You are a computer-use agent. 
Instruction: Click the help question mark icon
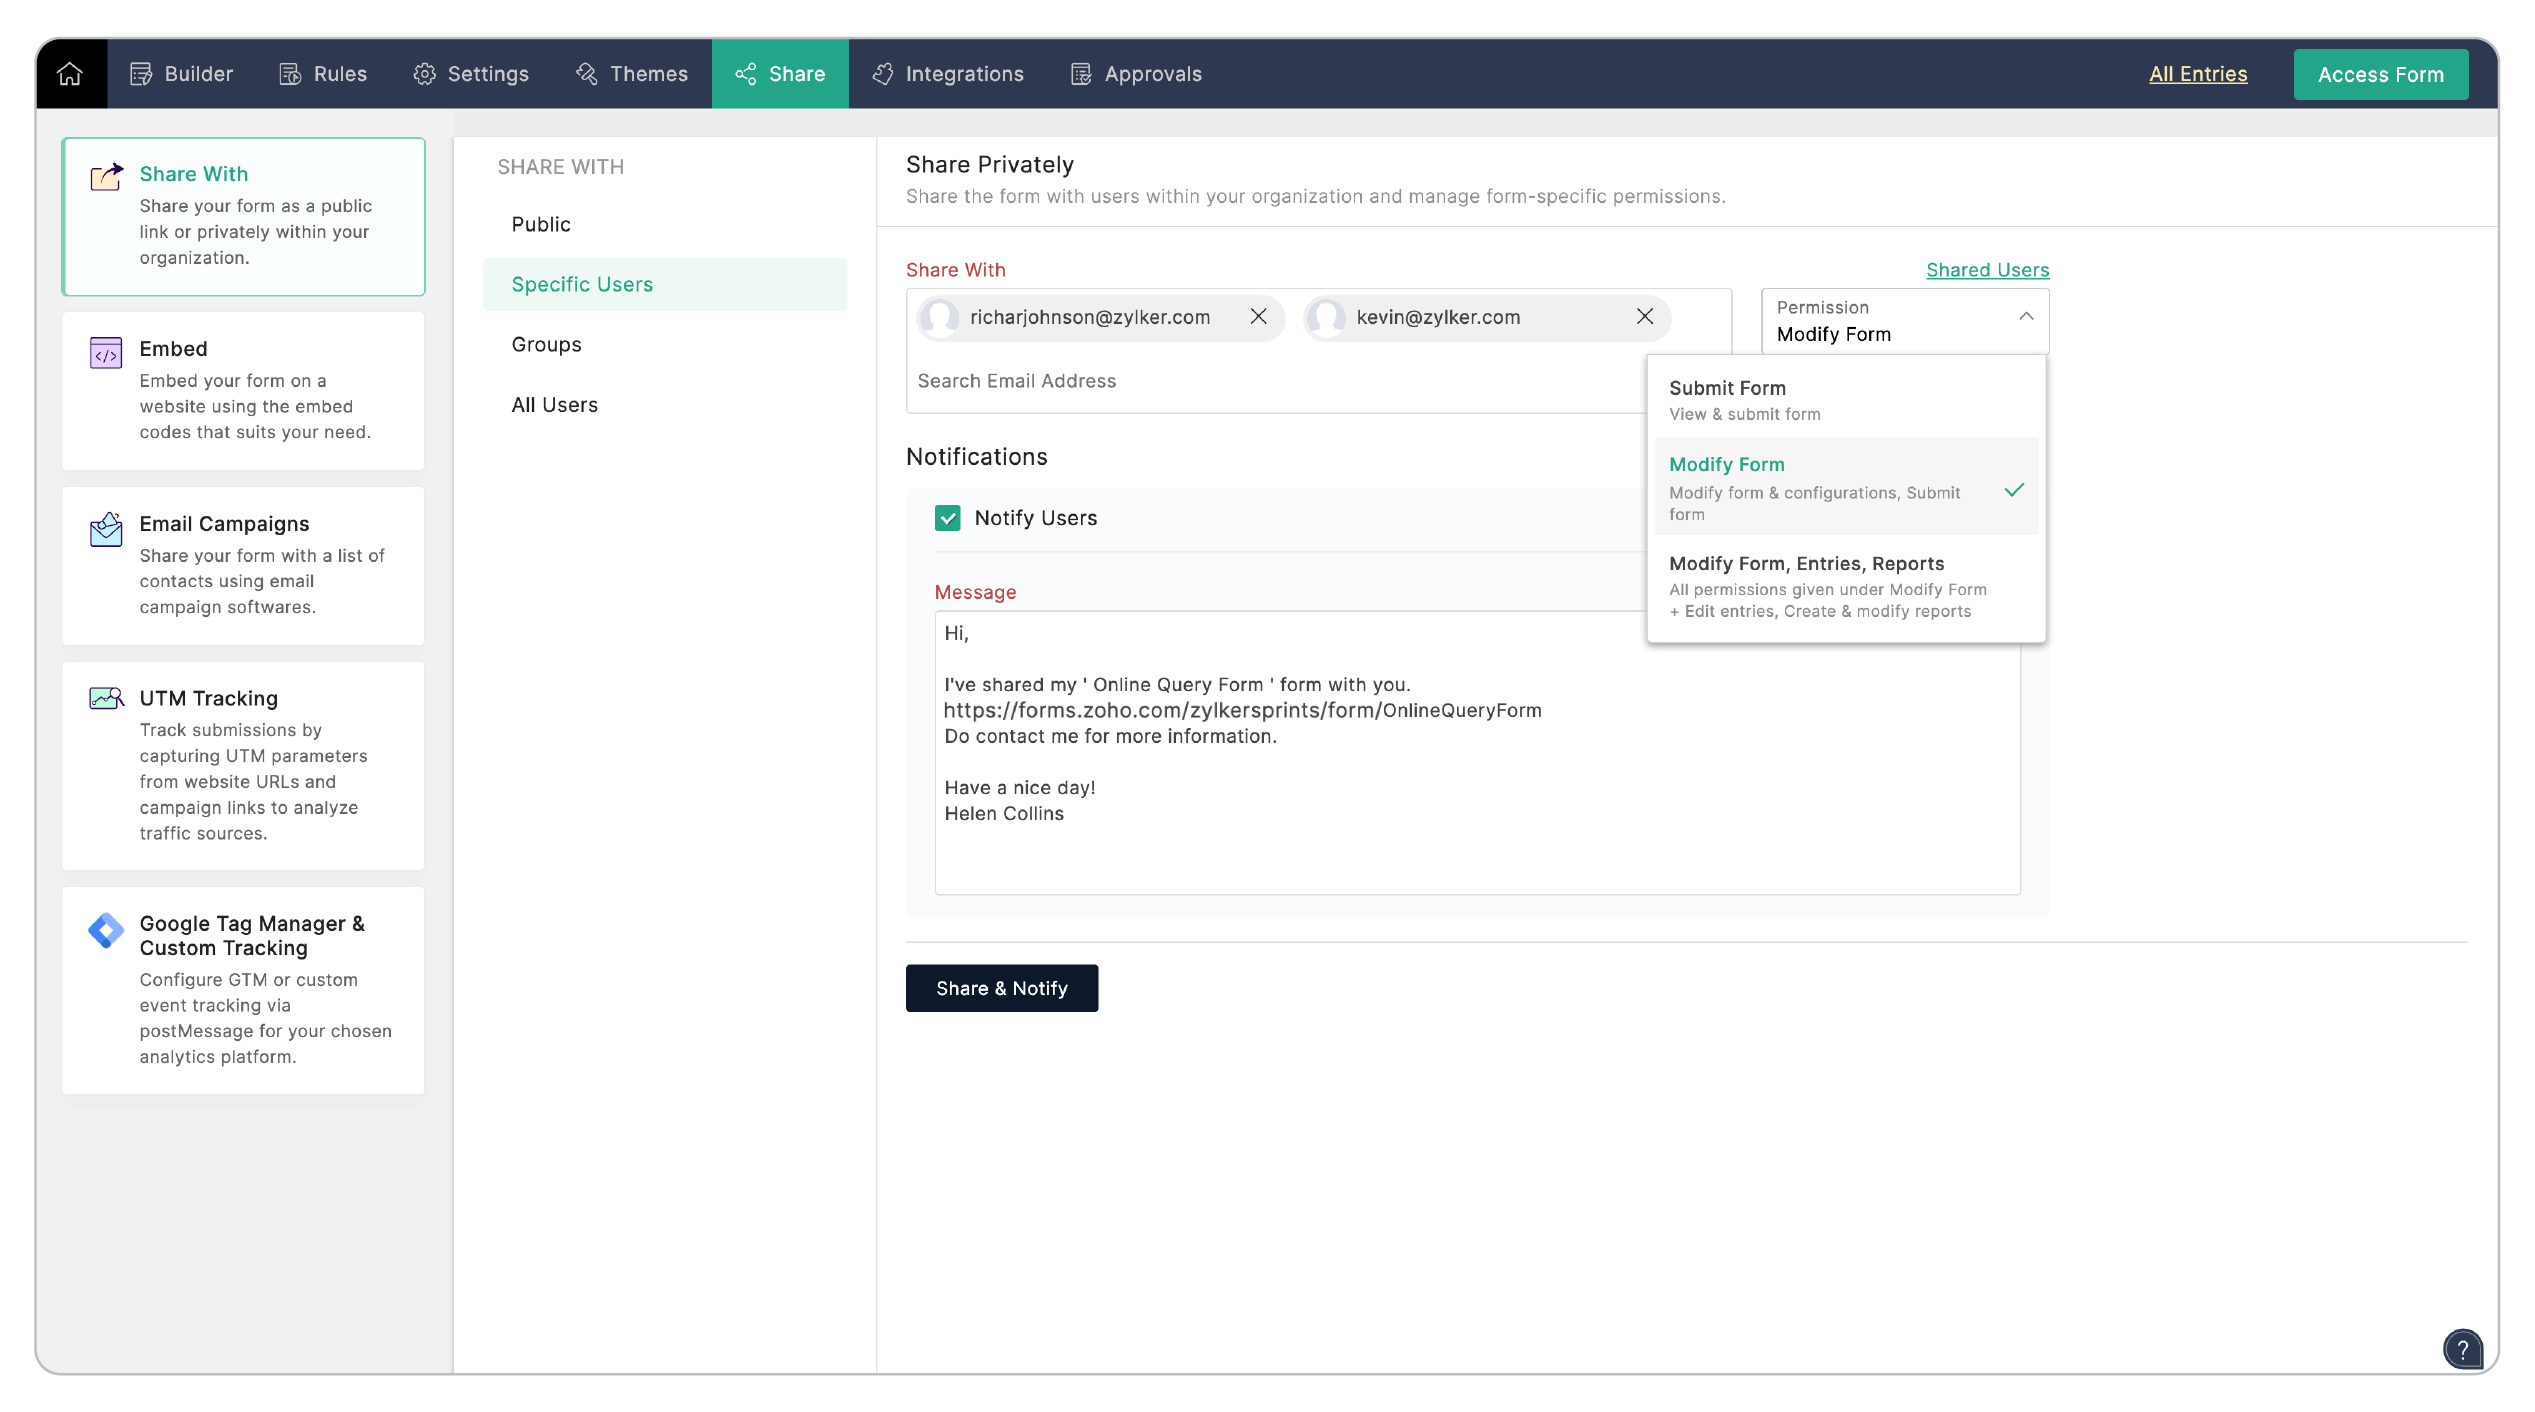point(2462,1349)
